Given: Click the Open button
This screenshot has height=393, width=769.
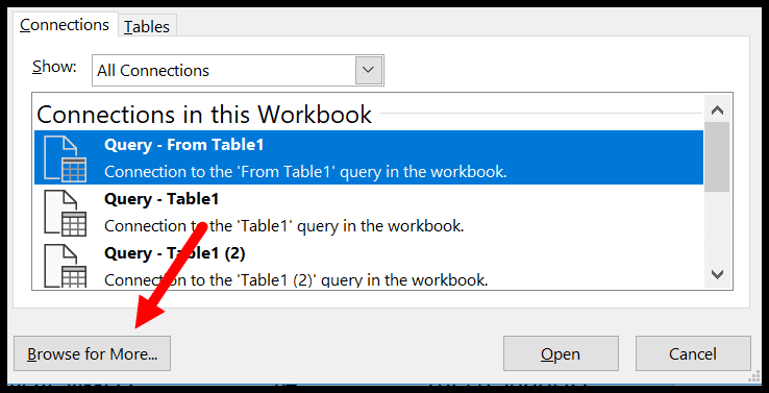Looking at the screenshot, I should 561,354.
